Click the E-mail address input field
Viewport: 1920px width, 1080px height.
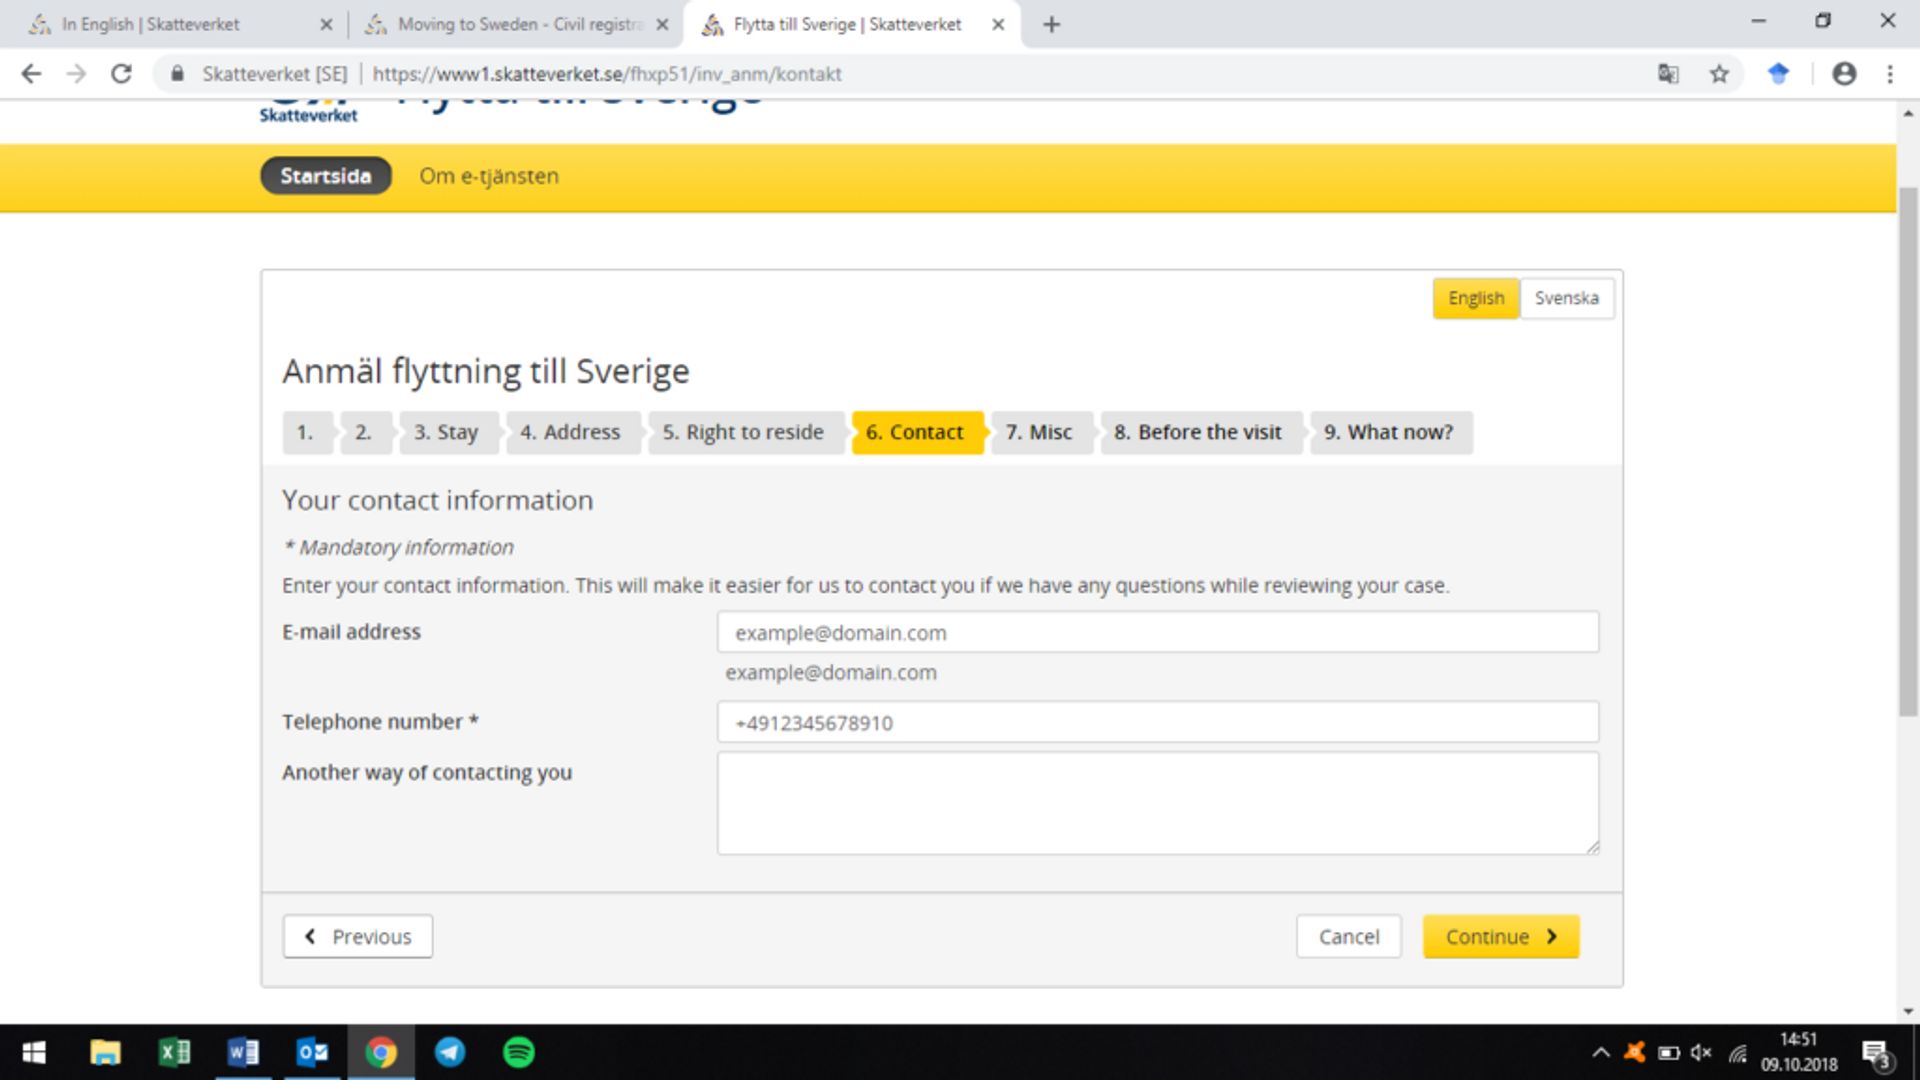pos(1158,632)
